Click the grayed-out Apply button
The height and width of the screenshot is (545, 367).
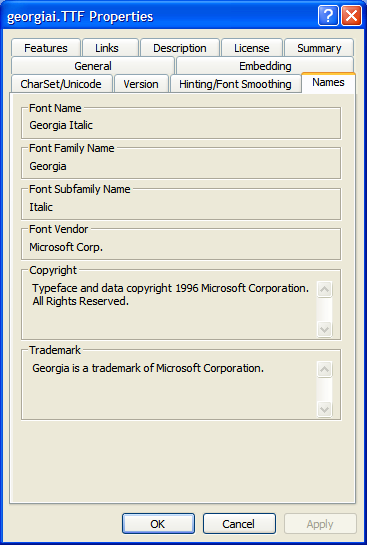click(x=320, y=523)
